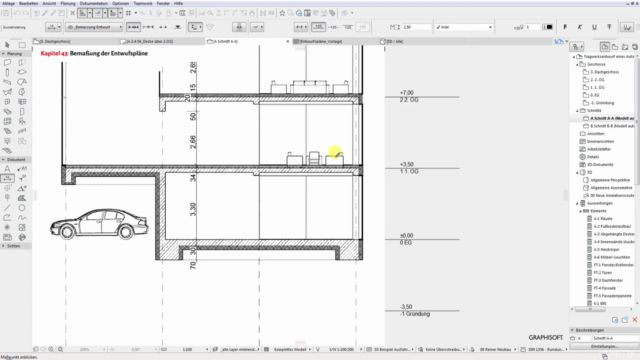Collapse the Geschosse tree node
The width and height of the screenshot is (640, 360).
[x=577, y=64]
